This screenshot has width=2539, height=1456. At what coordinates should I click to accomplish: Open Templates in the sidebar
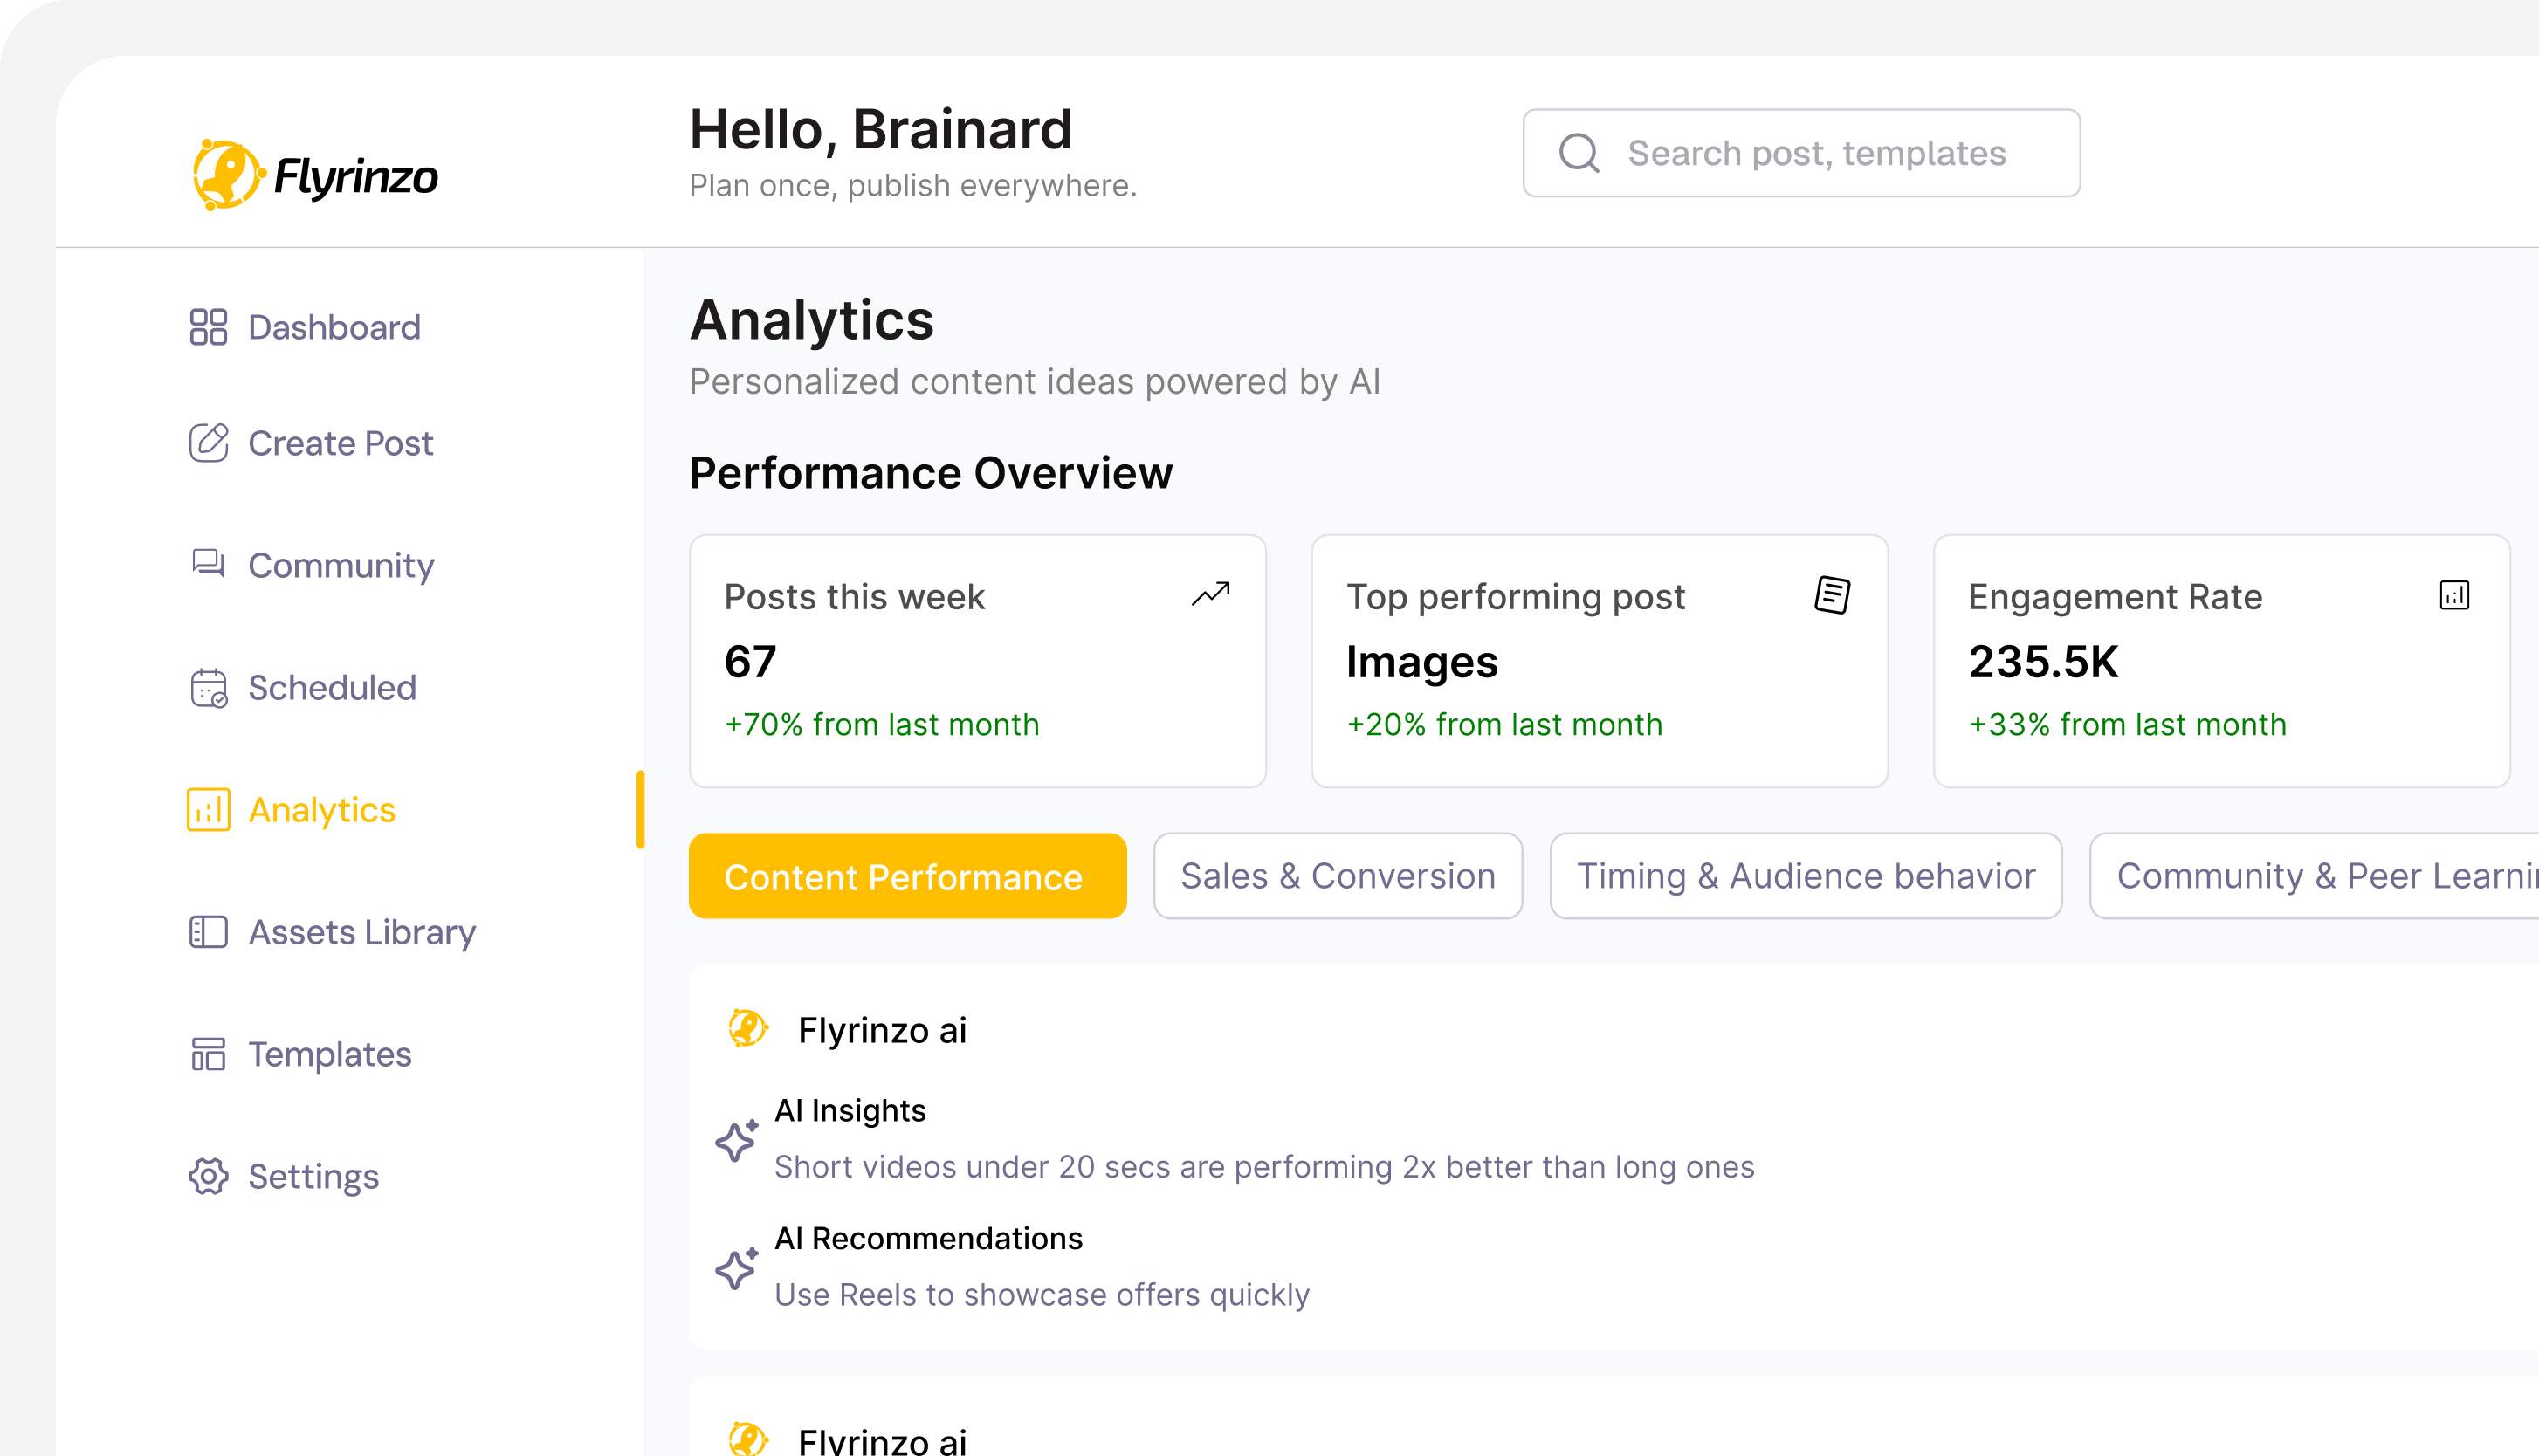click(300, 1054)
